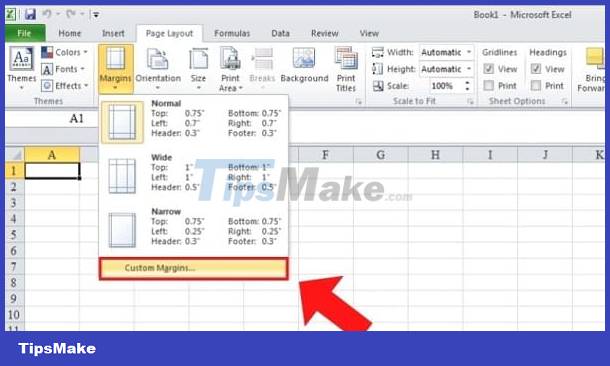Click the Save icon in quick access toolbar
The height and width of the screenshot is (366, 610).
[x=30, y=15]
